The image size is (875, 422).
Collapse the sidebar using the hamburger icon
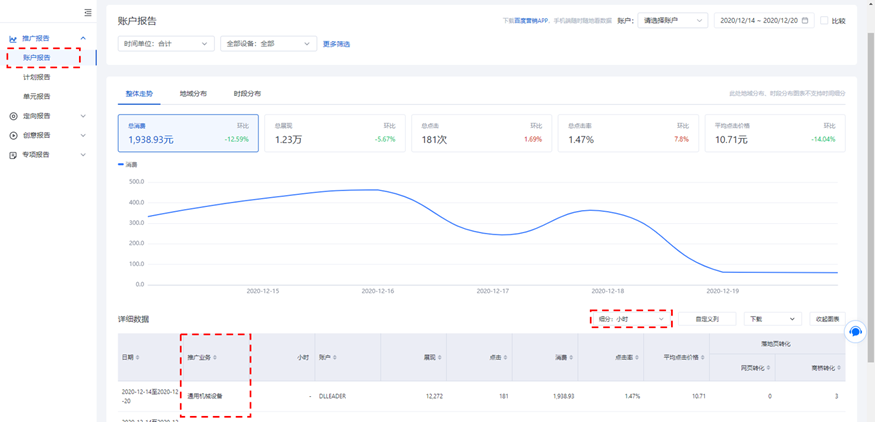pos(88,13)
